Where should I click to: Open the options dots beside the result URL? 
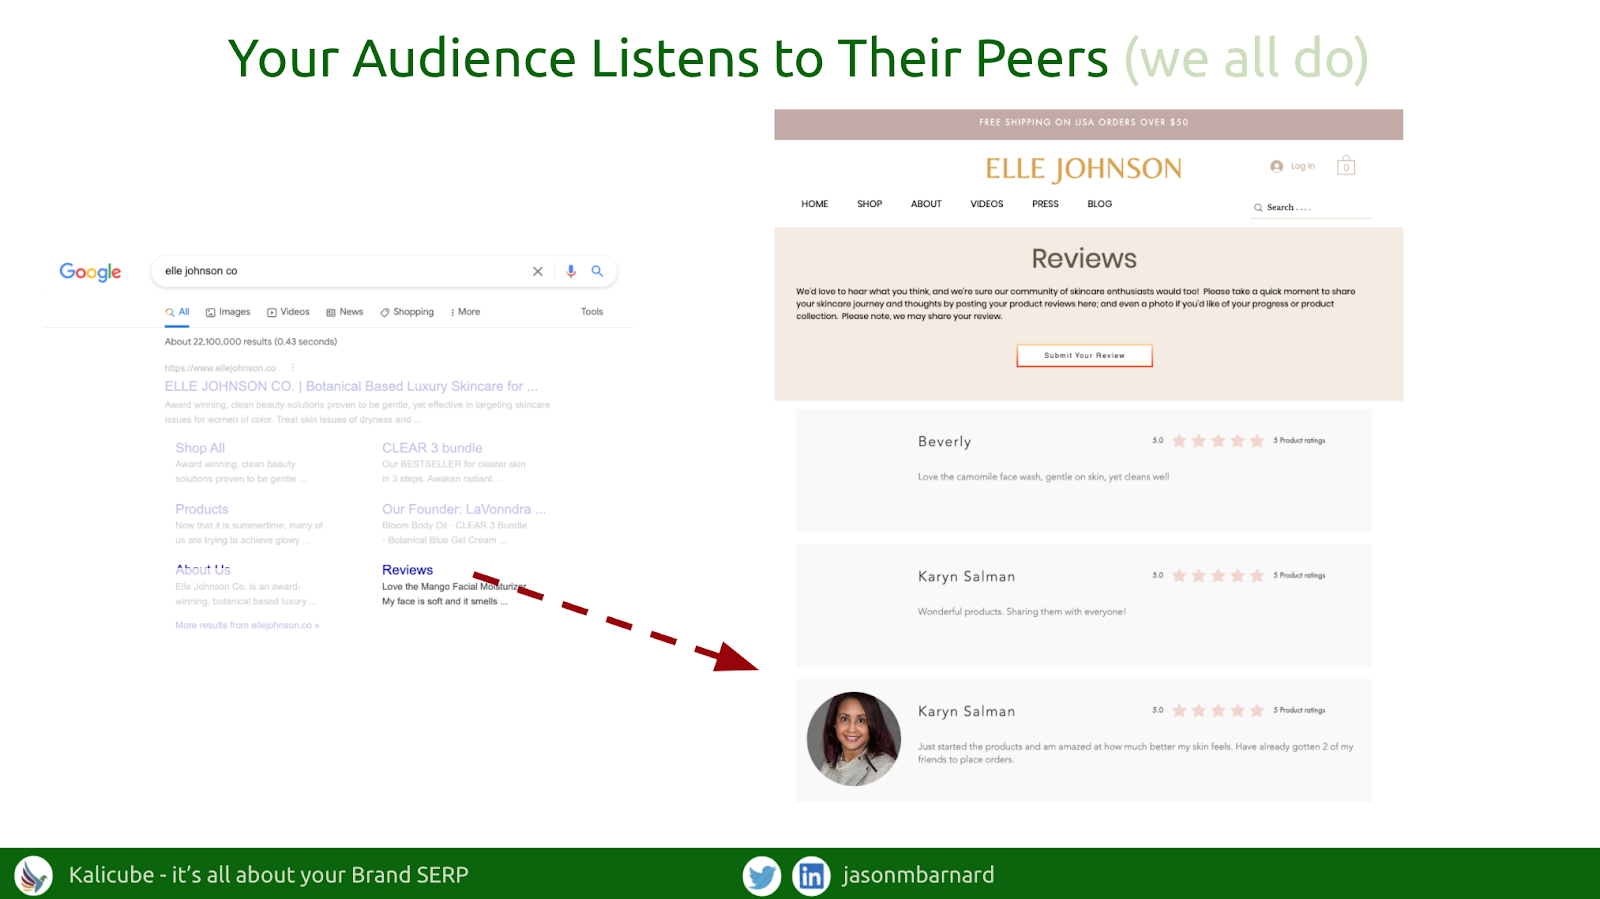[x=292, y=368]
